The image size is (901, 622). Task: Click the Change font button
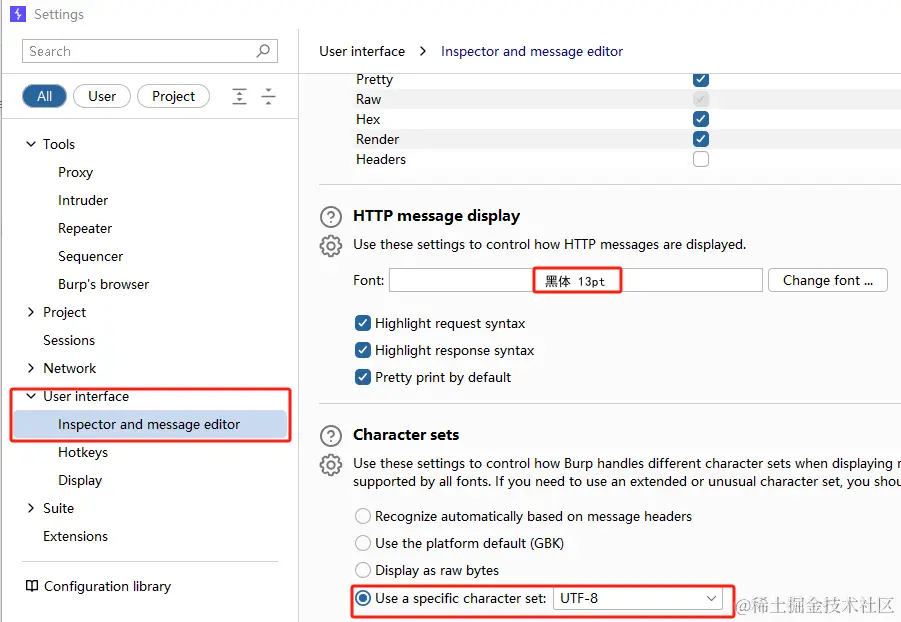point(827,280)
